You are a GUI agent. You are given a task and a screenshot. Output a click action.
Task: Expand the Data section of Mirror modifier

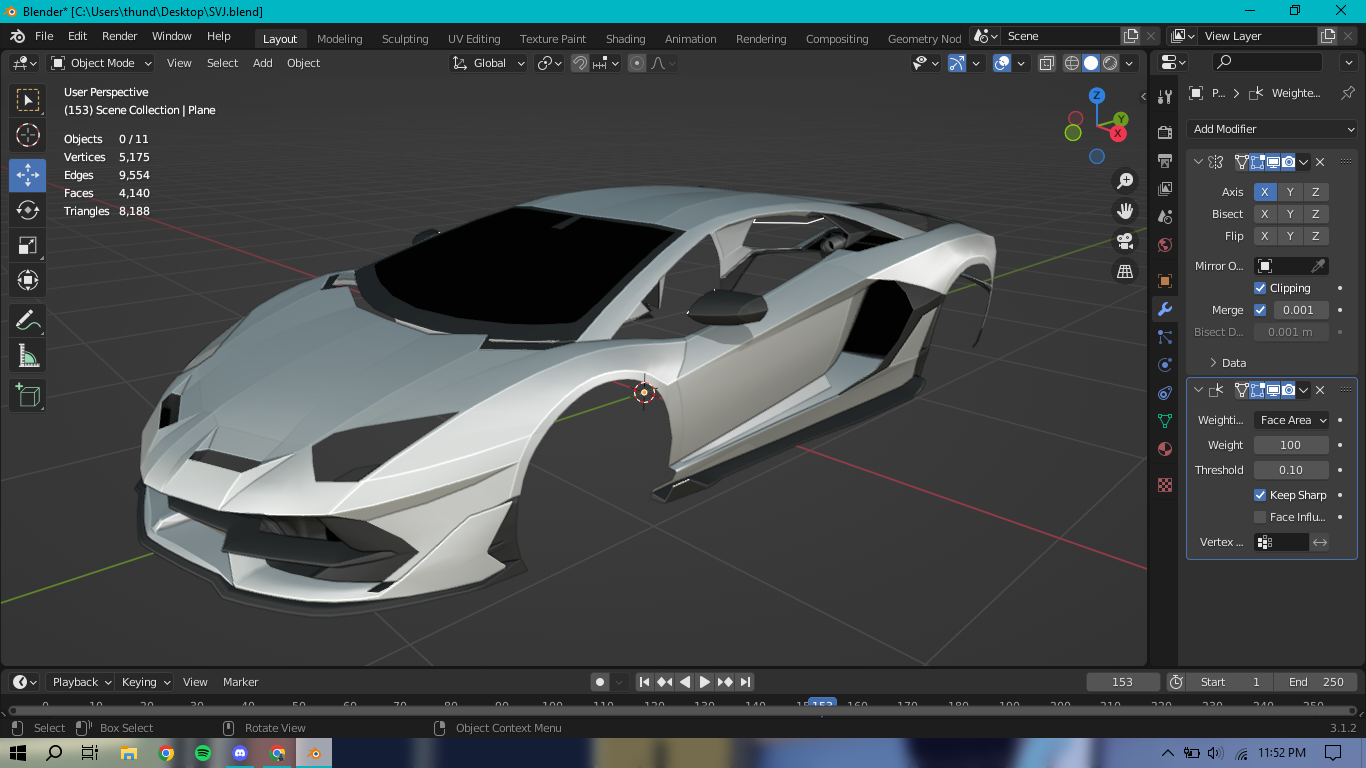(1233, 363)
